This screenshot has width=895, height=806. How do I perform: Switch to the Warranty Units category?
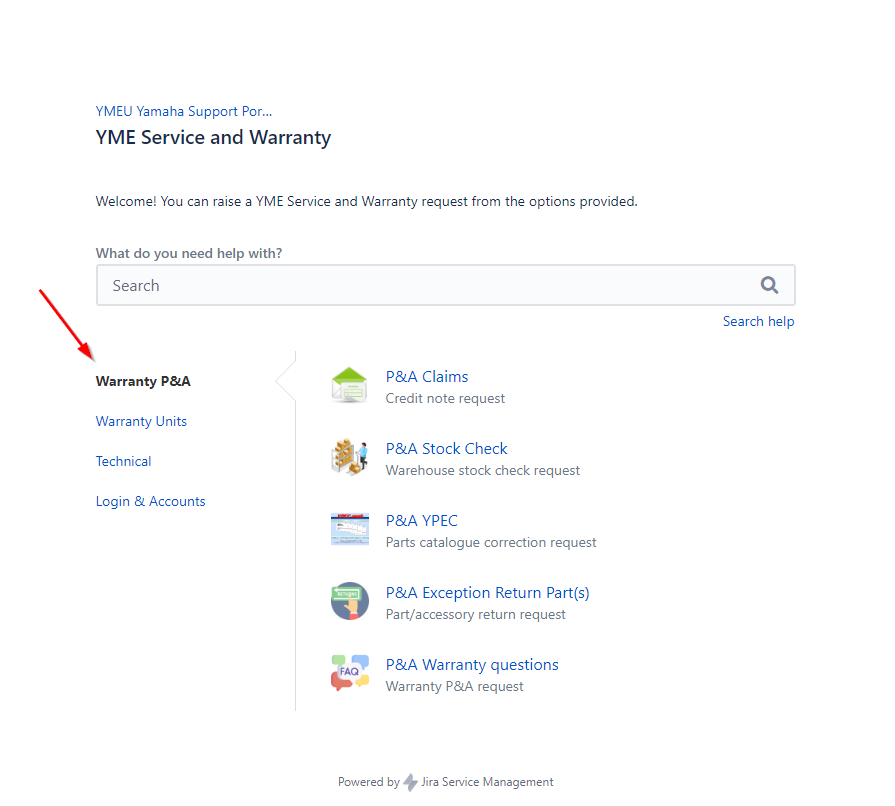pyautogui.click(x=141, y=421)
